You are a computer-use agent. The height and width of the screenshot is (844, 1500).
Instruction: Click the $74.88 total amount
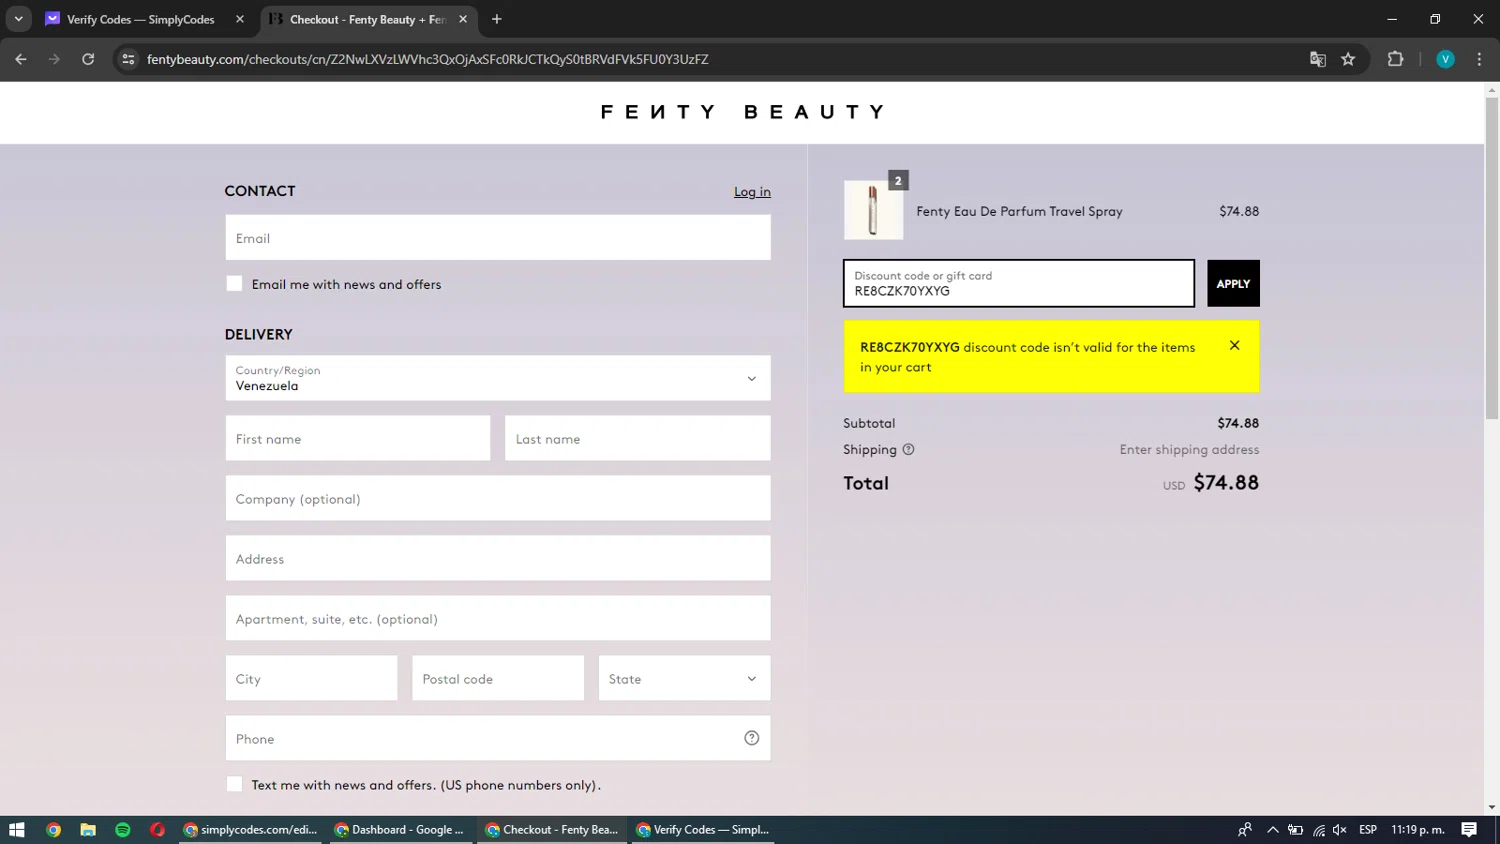tap(1226, 483)
